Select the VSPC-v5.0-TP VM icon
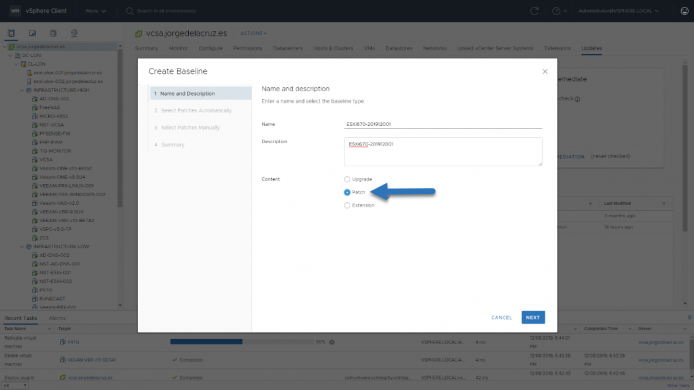694x390 pixels. point(35,229)
